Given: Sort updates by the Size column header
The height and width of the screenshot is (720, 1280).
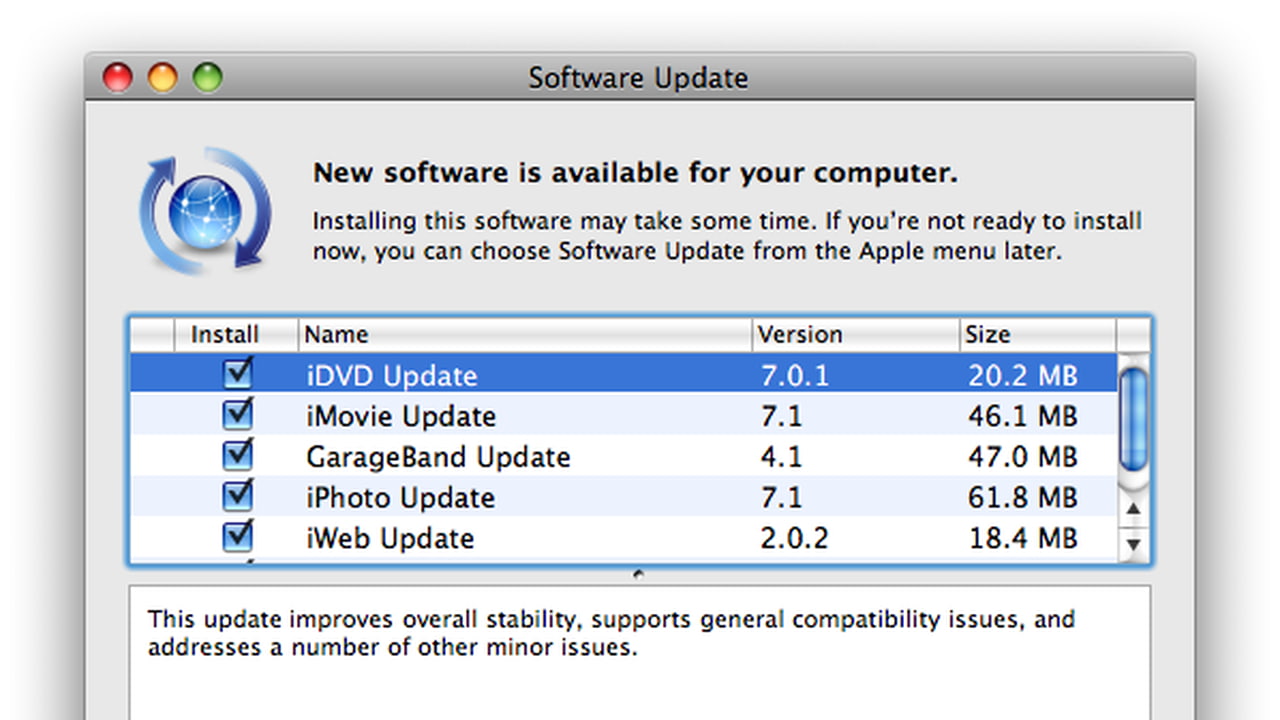Looking at the screenshot, I should pyautogui.click(x=1037, y=335).
